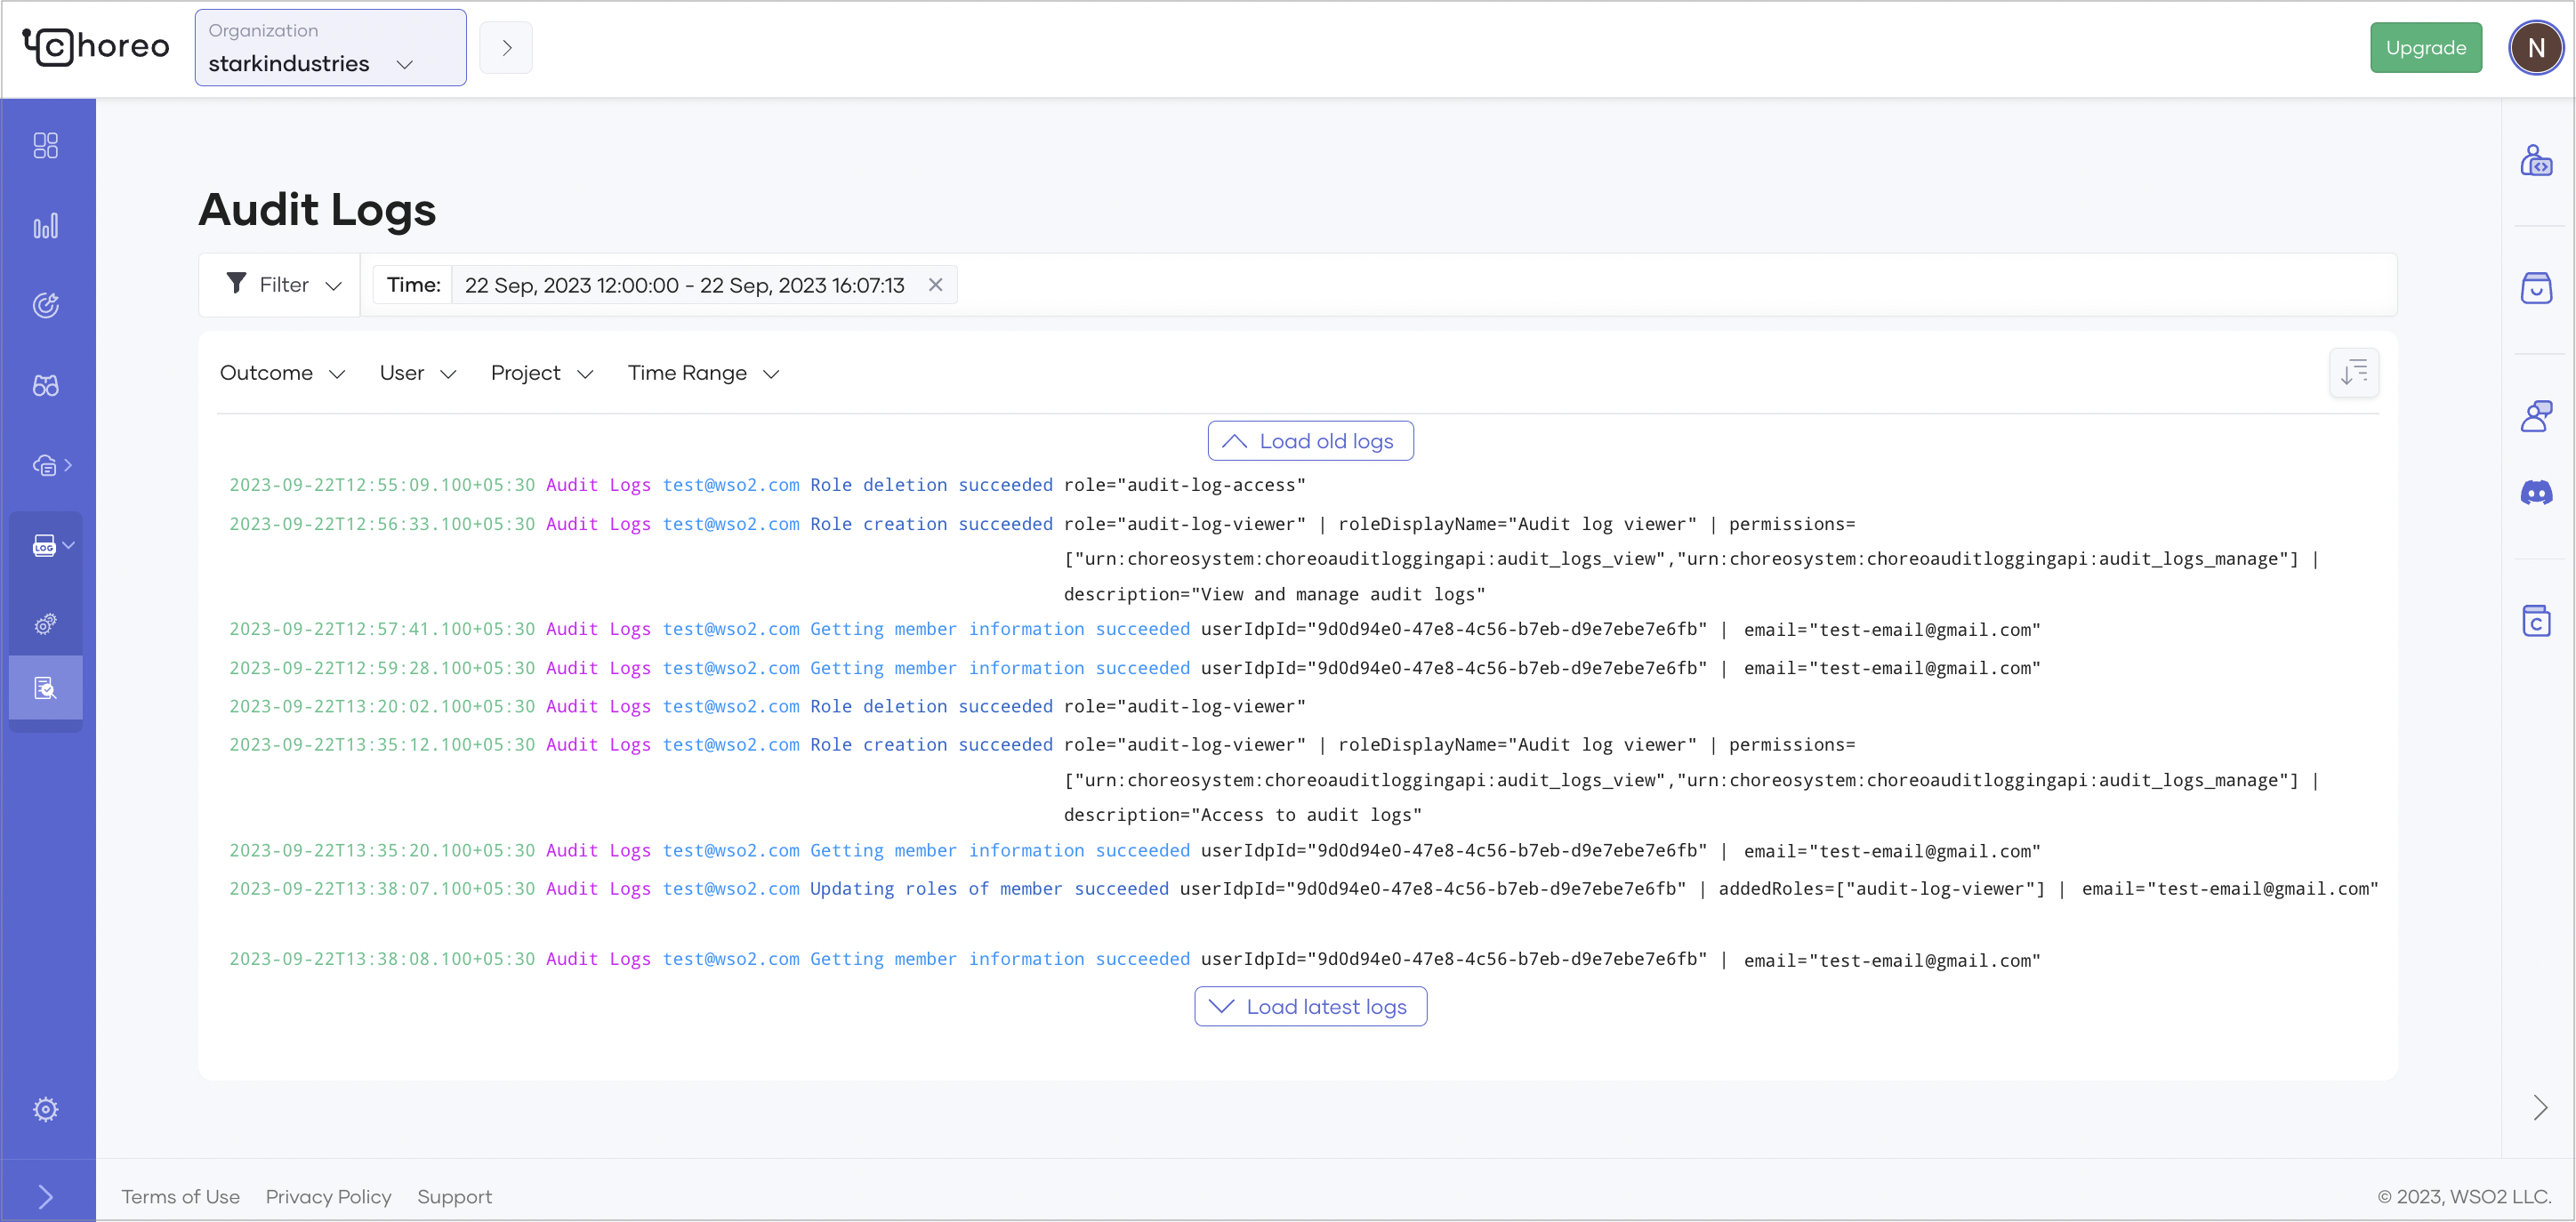This screenshot has height=1222, width=2576.
Task: Open the Insights bar chart icon
Action: click(46, 226)
